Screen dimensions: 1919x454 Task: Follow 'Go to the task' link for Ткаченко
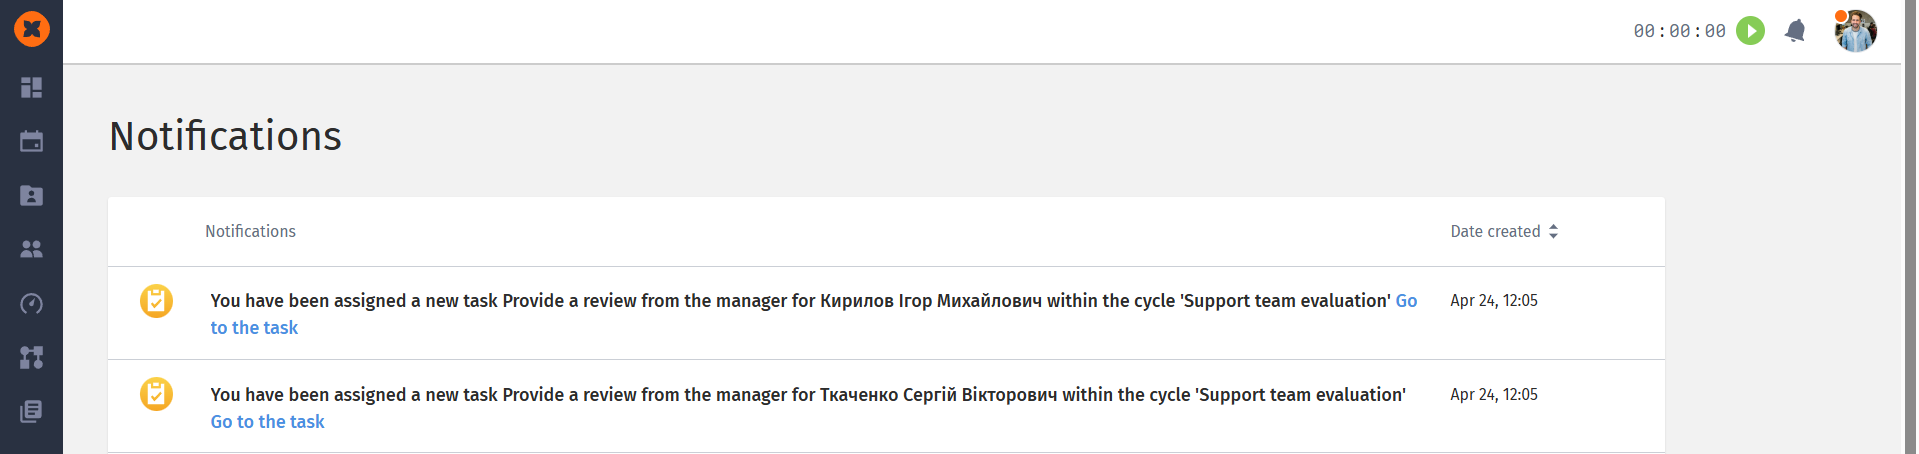[x=267, y=422]
